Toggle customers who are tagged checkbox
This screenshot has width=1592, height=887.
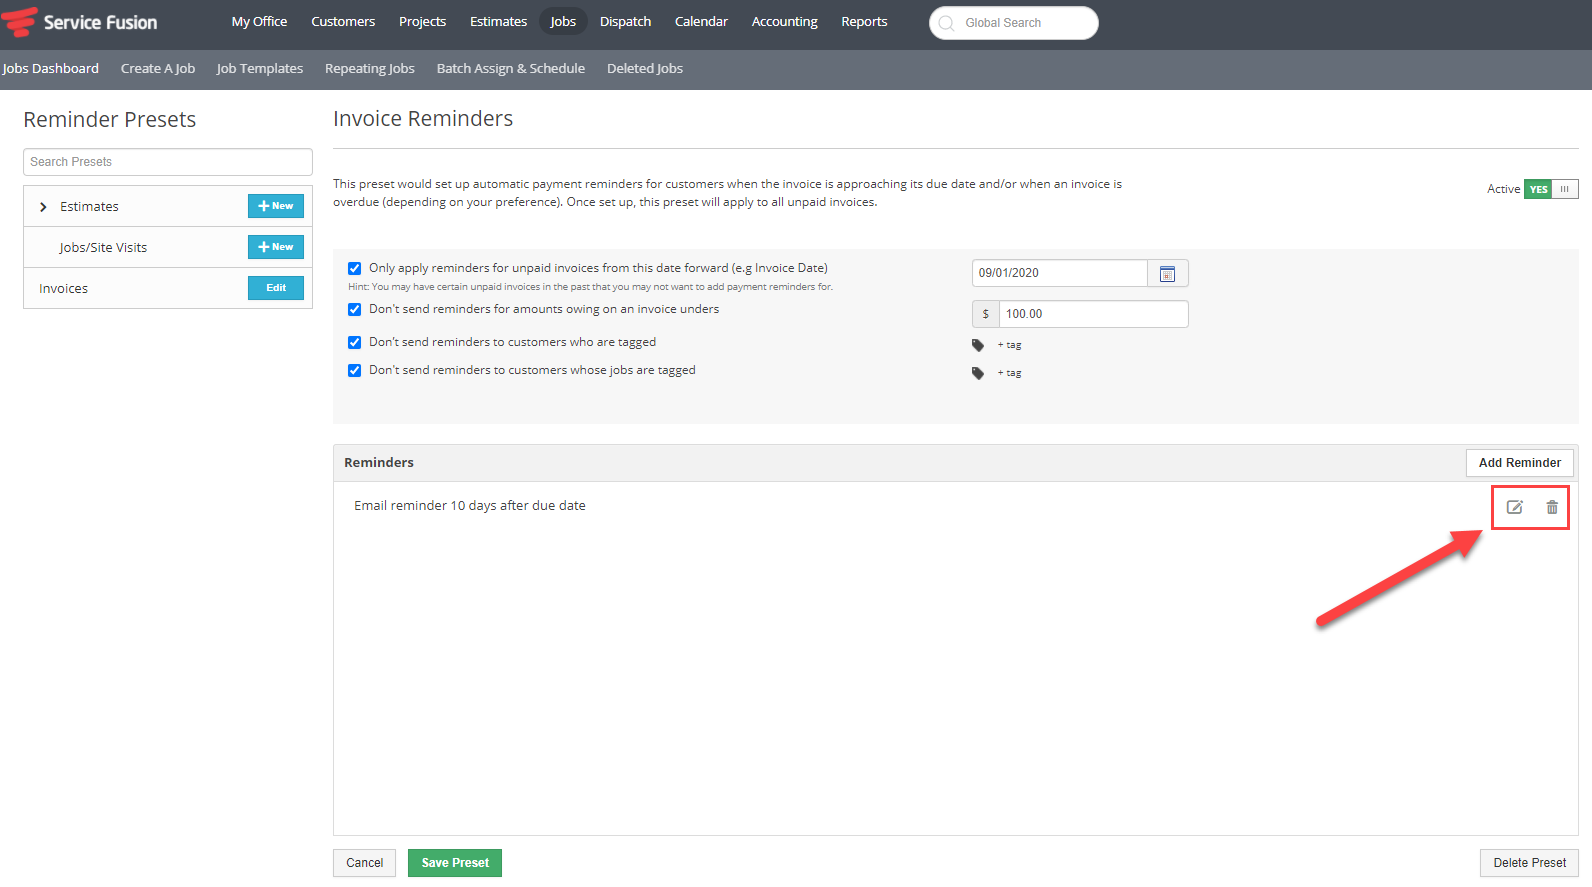(x=354, y=342)
